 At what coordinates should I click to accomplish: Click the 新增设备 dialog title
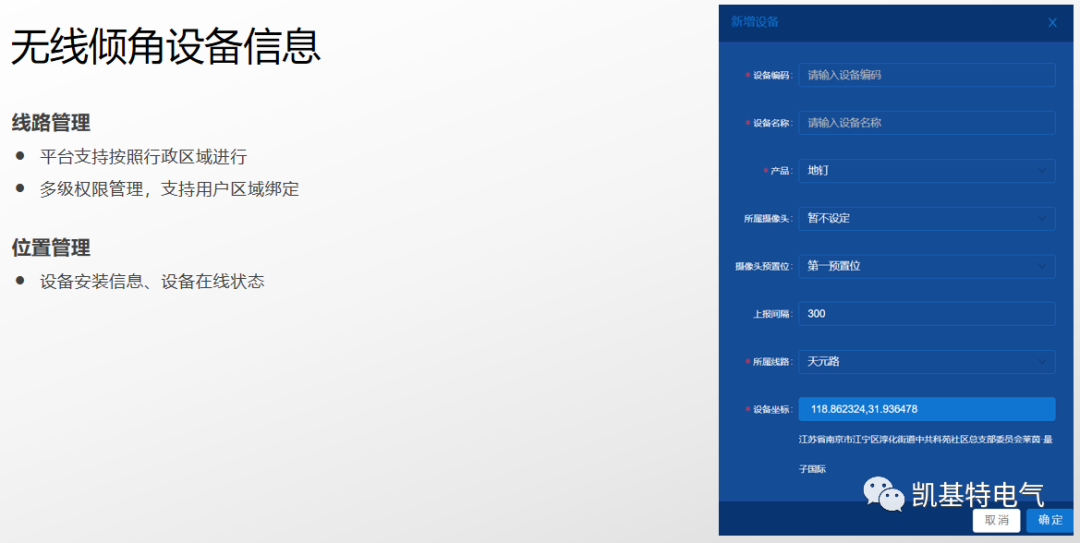tap(755, 22)
